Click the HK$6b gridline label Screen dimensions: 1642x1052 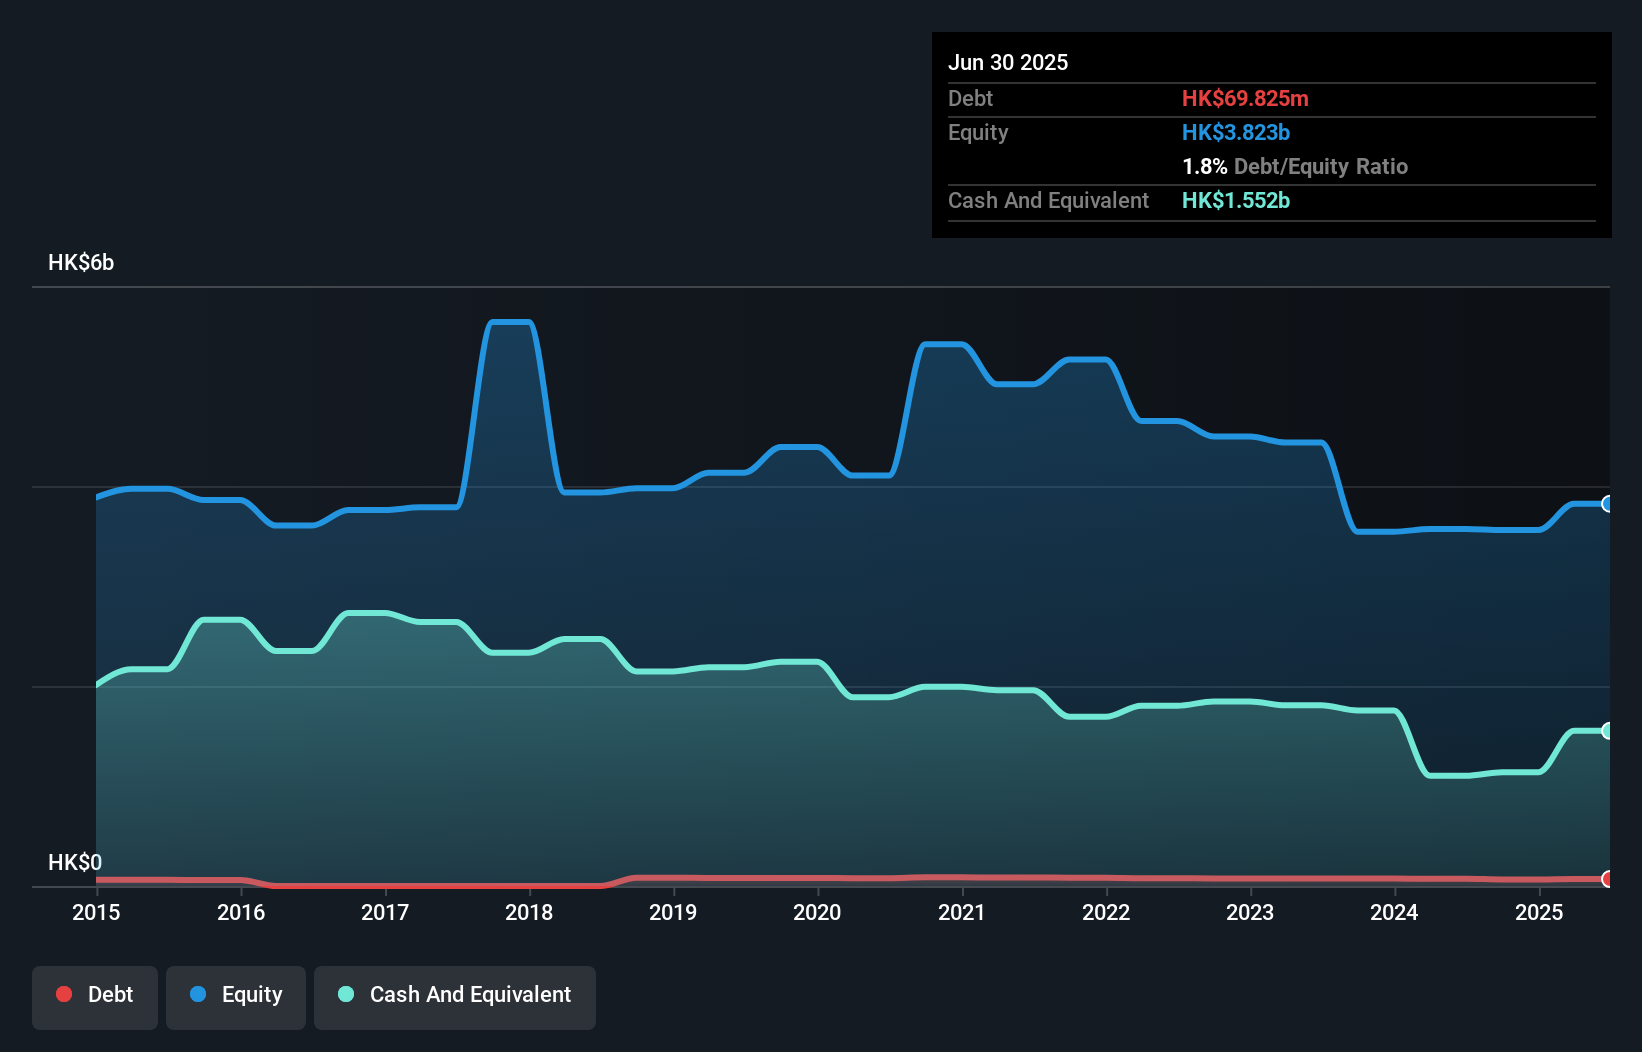pos(80,262)
